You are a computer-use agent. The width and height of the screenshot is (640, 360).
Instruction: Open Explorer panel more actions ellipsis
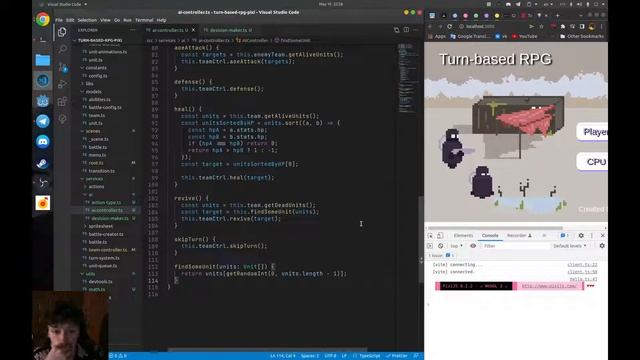[x=133, y=30]
